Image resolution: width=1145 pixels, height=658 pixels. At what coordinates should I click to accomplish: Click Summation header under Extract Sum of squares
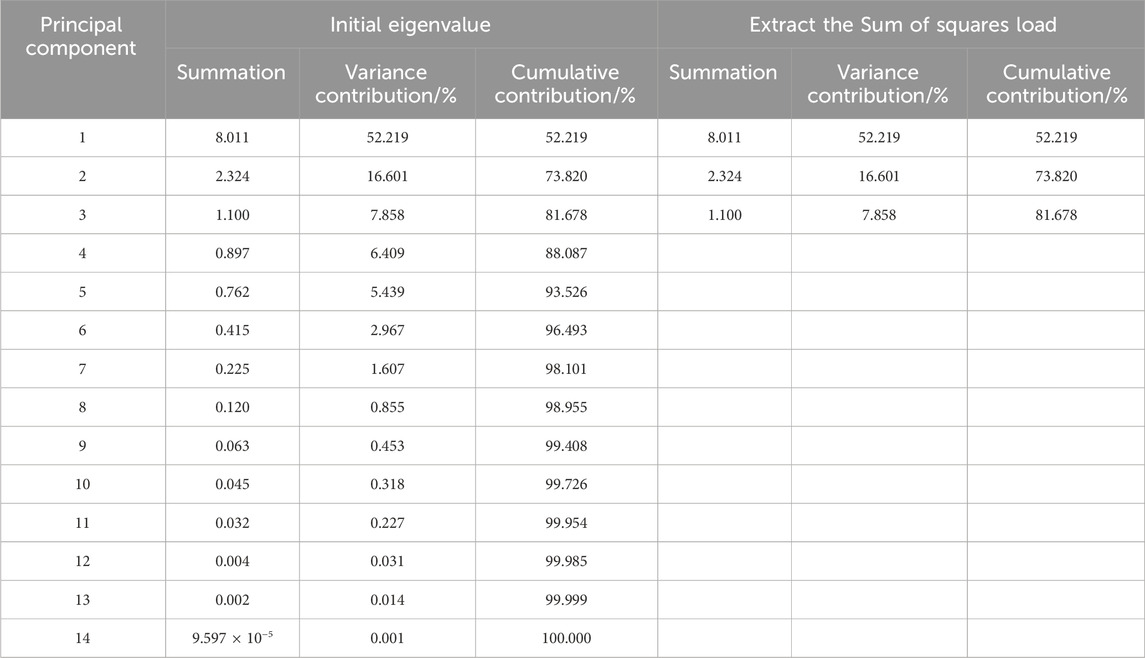[x=723, y=72]
